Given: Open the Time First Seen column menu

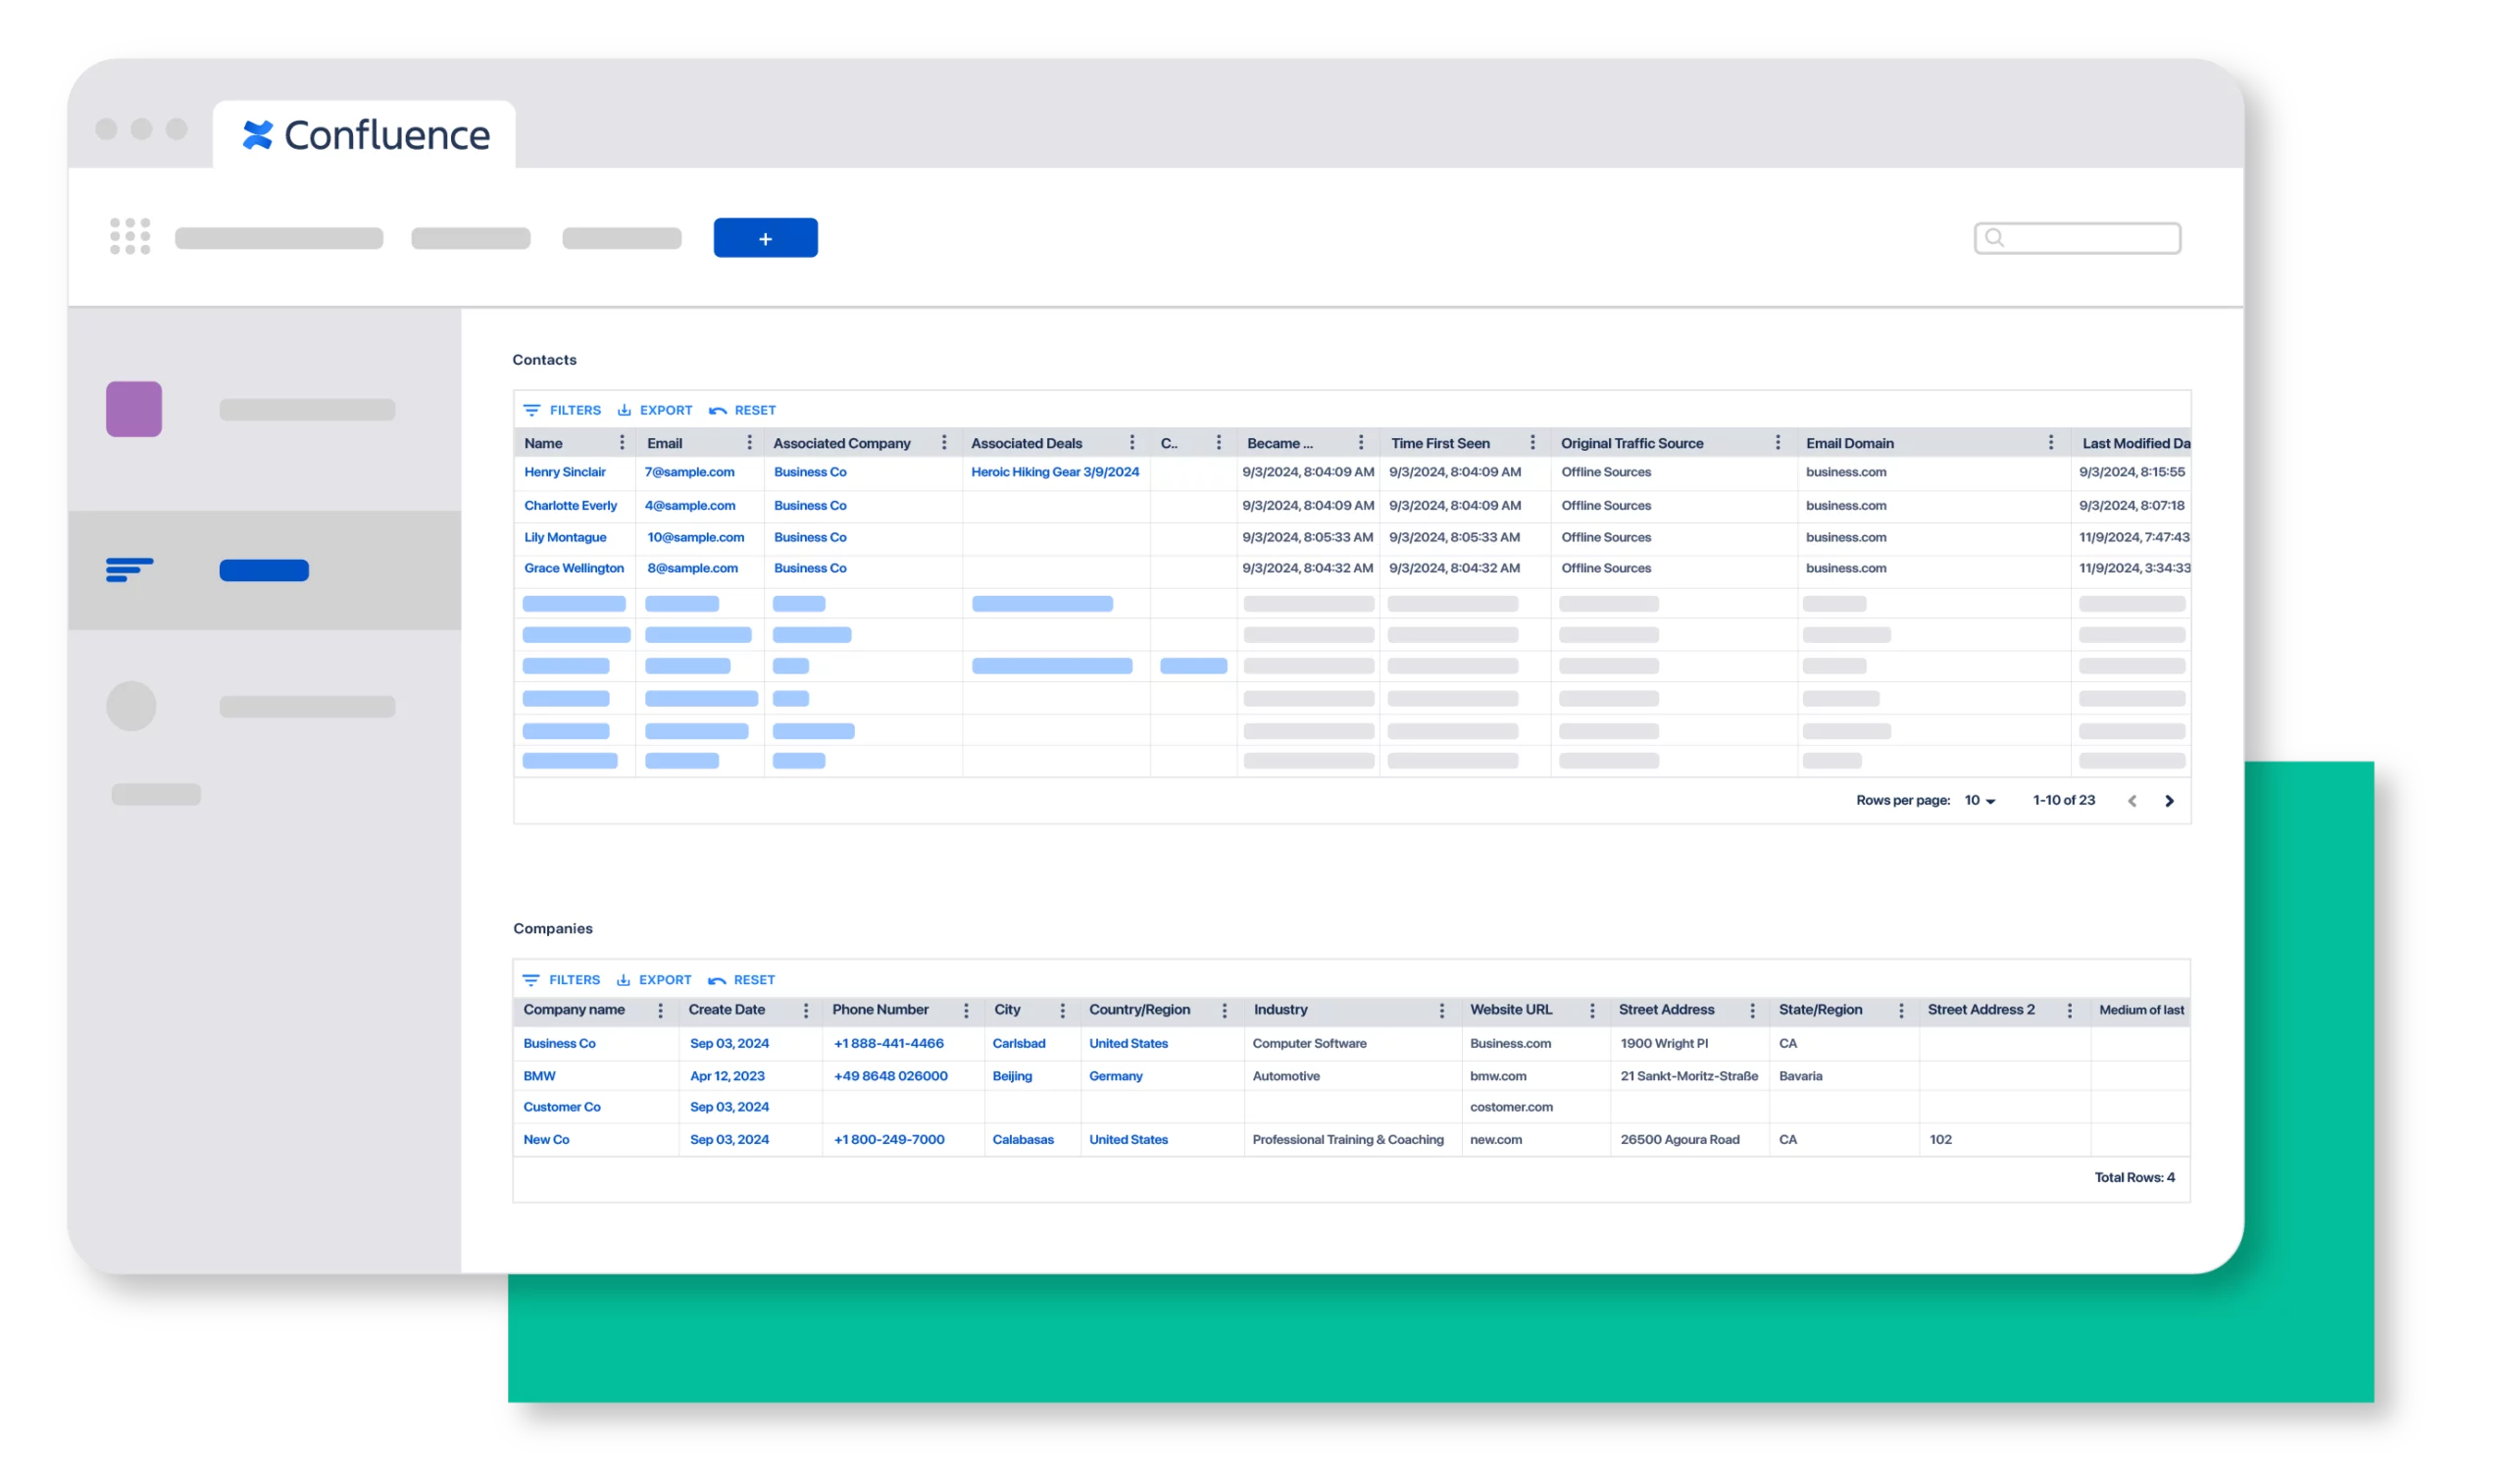Looking at the screenshot, I should [1533, 442].
